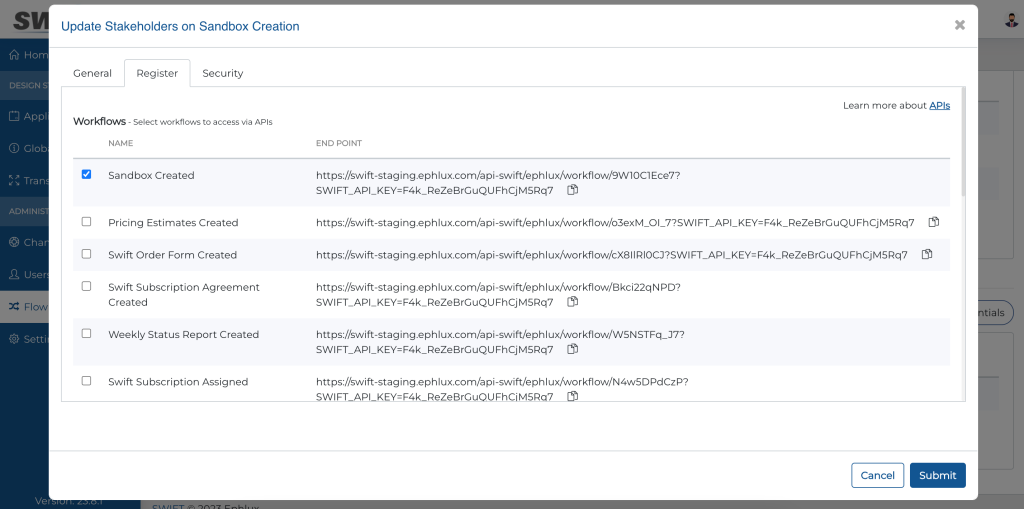Switch to the General tab

(x=92, y=73)
